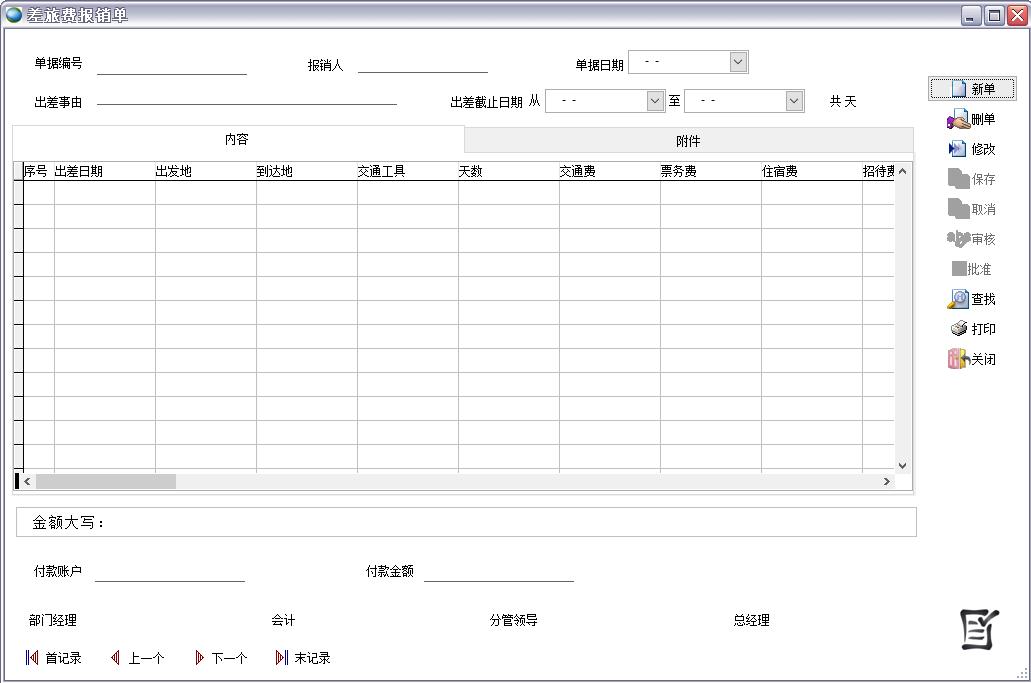Click the 打印 (print) icon
Screen dimensions: 1031x683
959,329
